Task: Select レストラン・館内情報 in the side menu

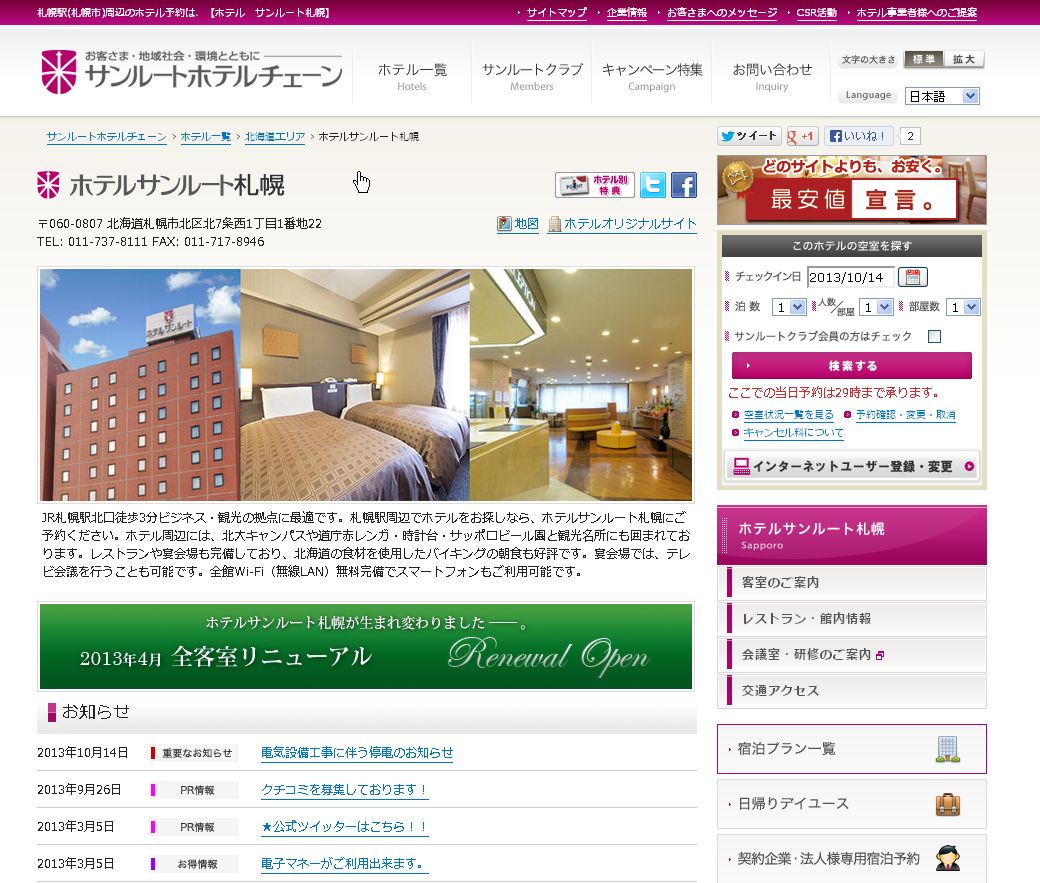Action: point(852,619)
